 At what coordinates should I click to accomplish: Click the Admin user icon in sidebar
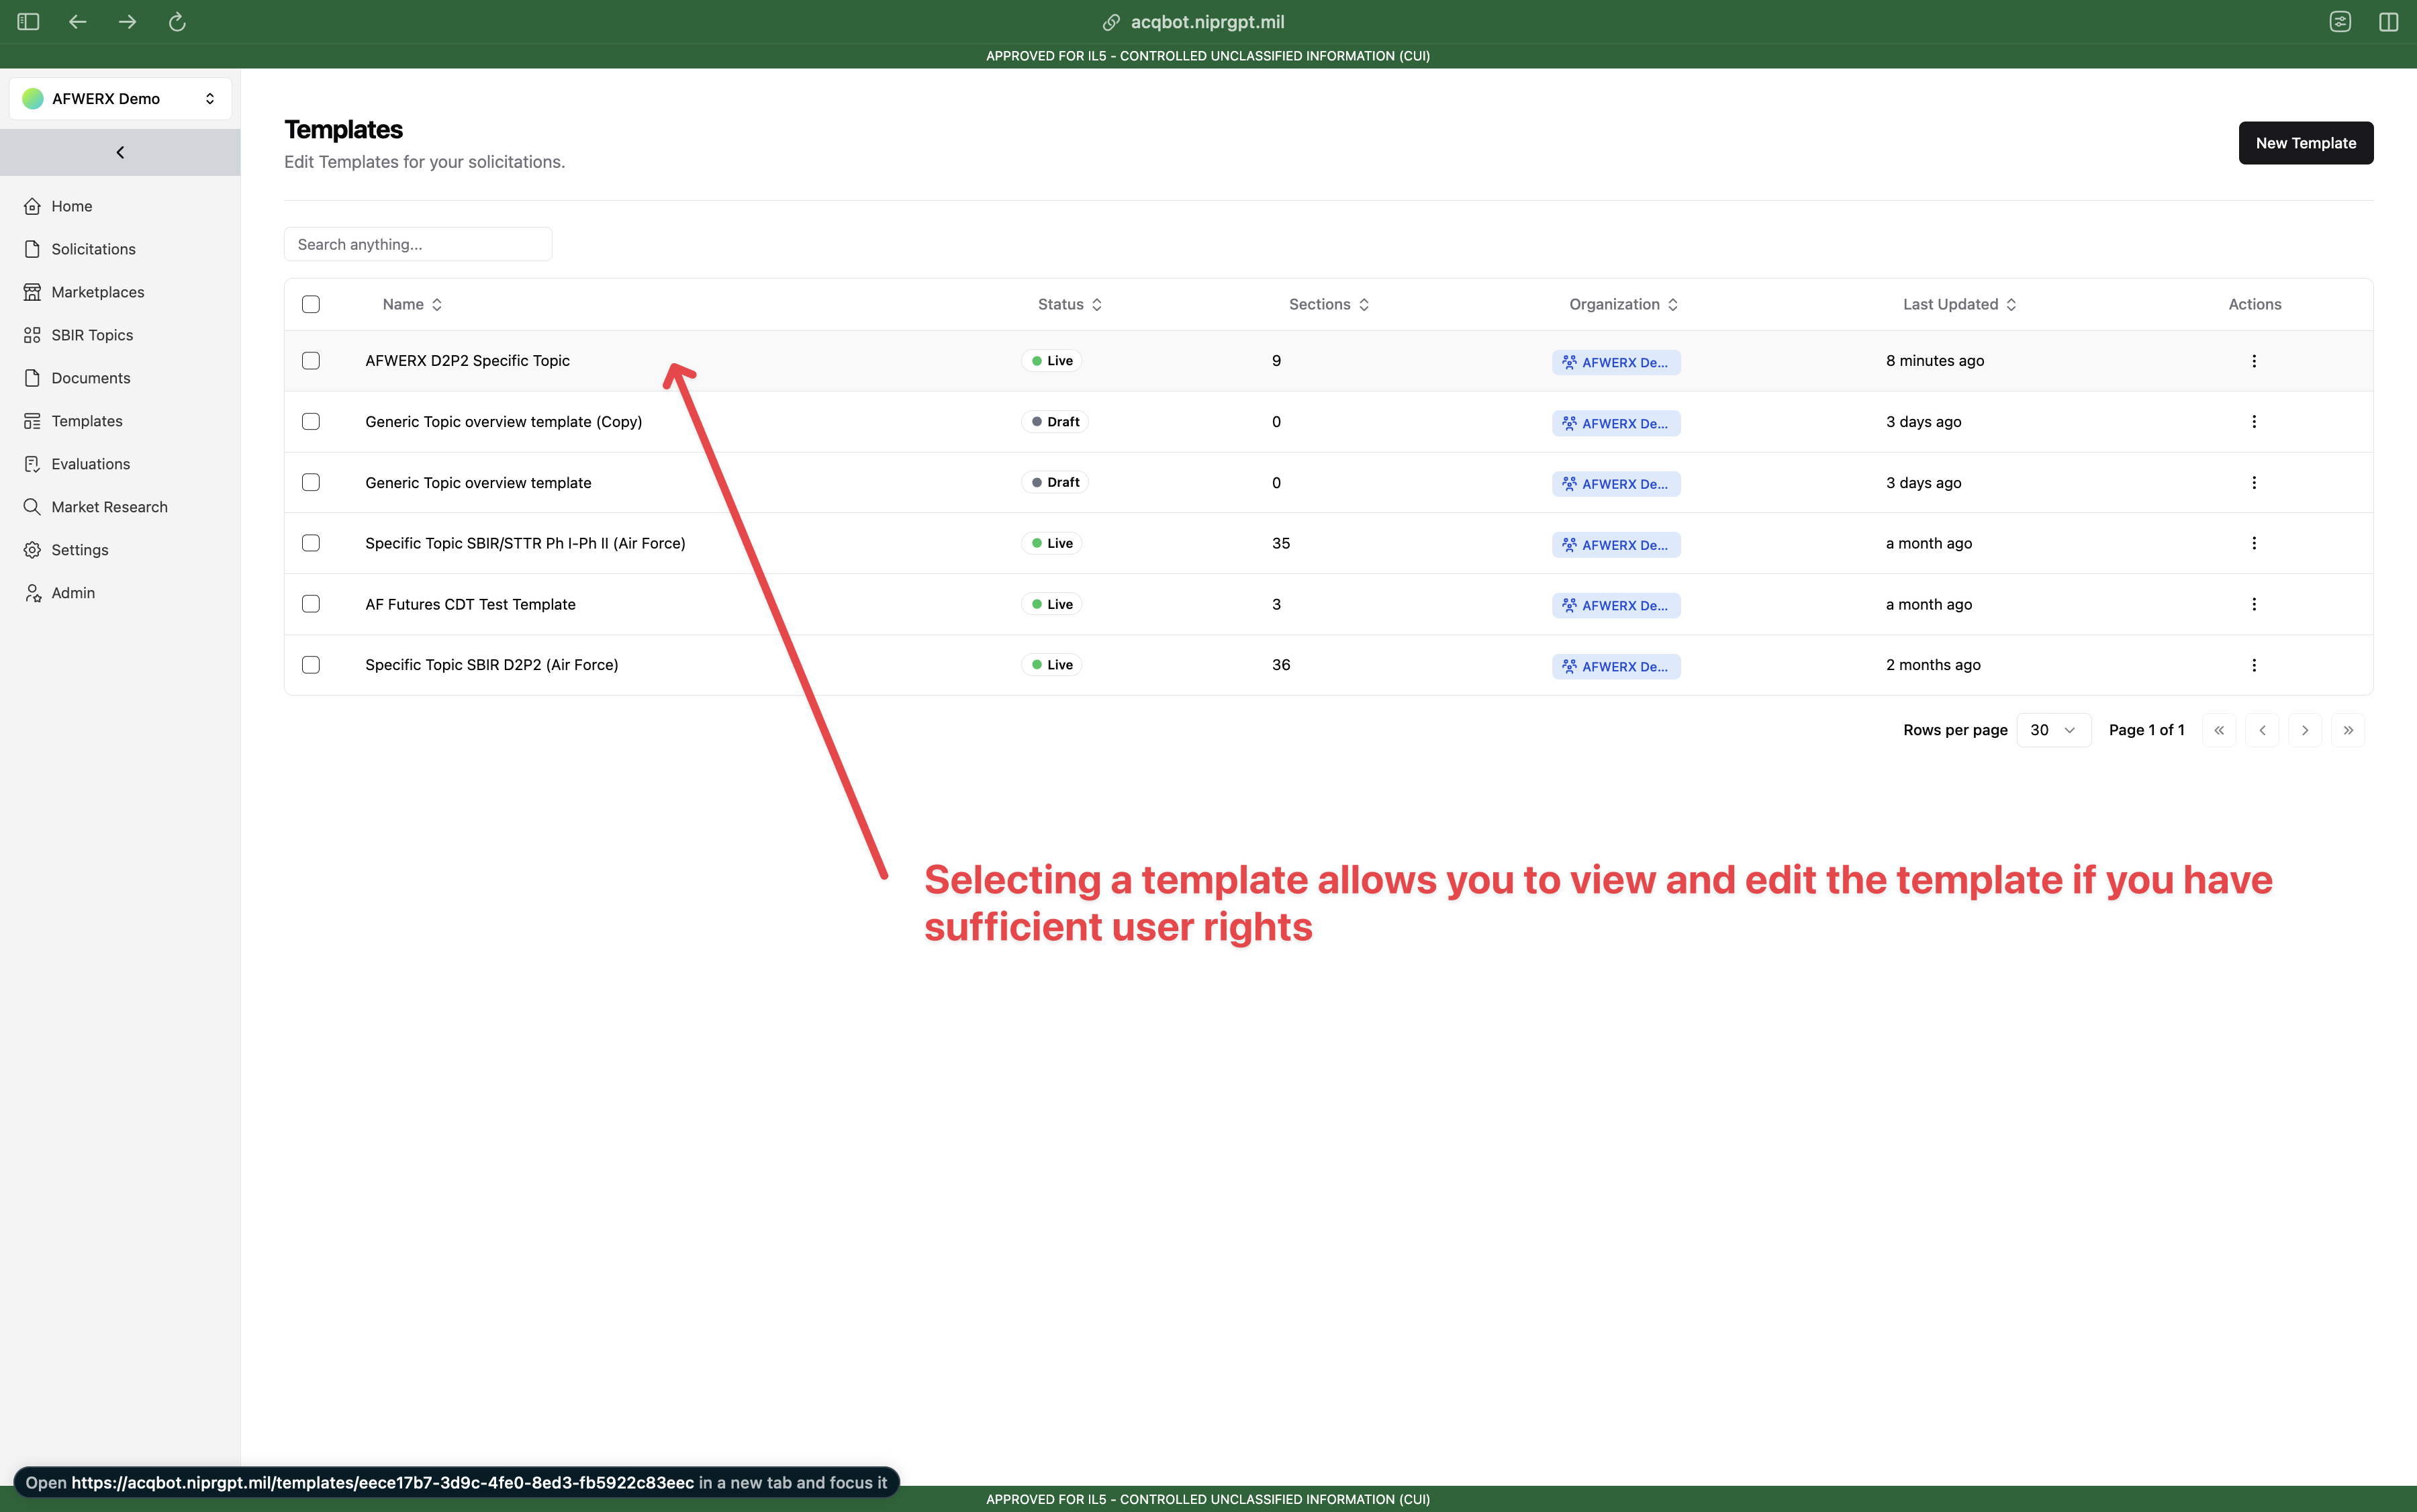point(32,593)
